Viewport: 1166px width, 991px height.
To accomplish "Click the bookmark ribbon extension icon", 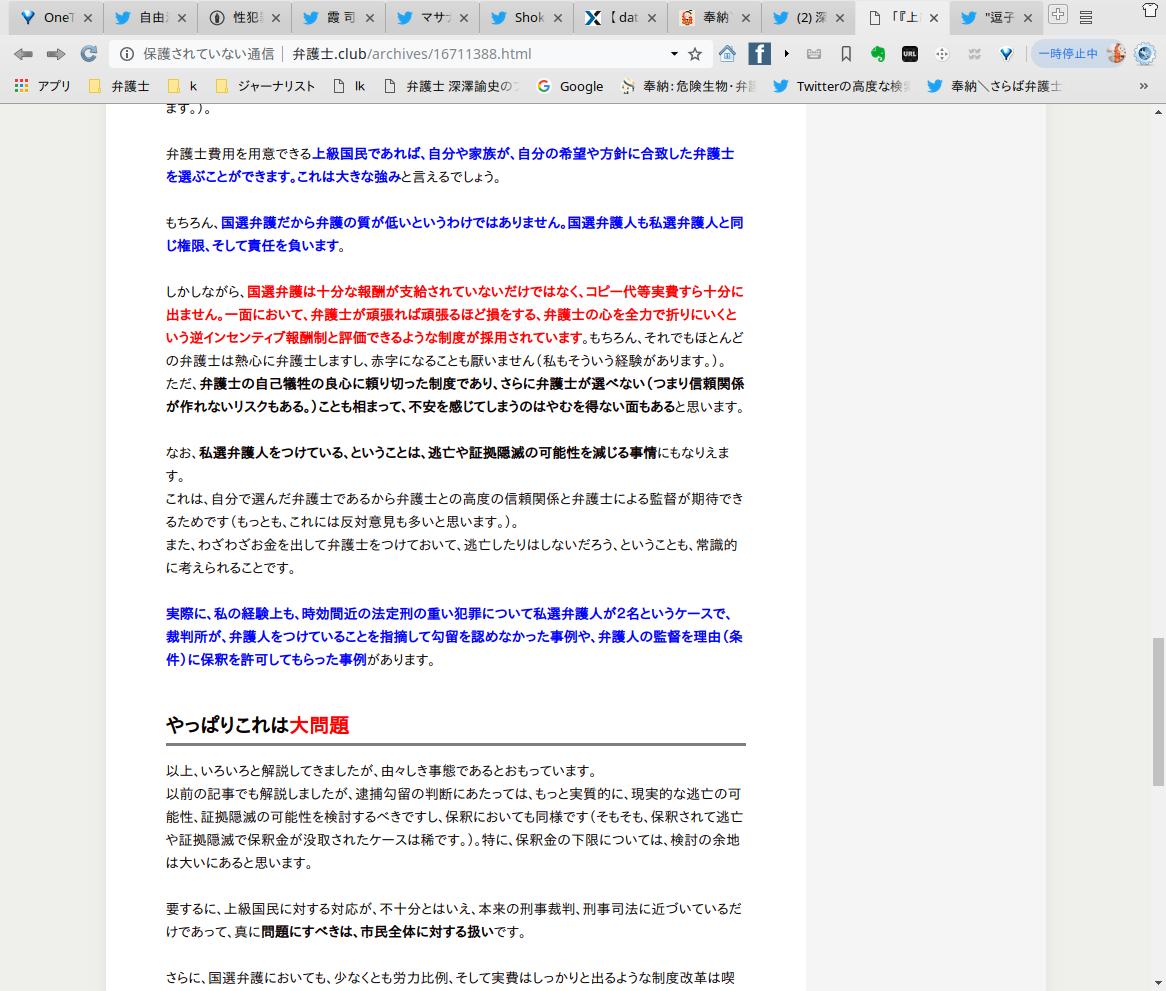I will click(x=846, y=54).
